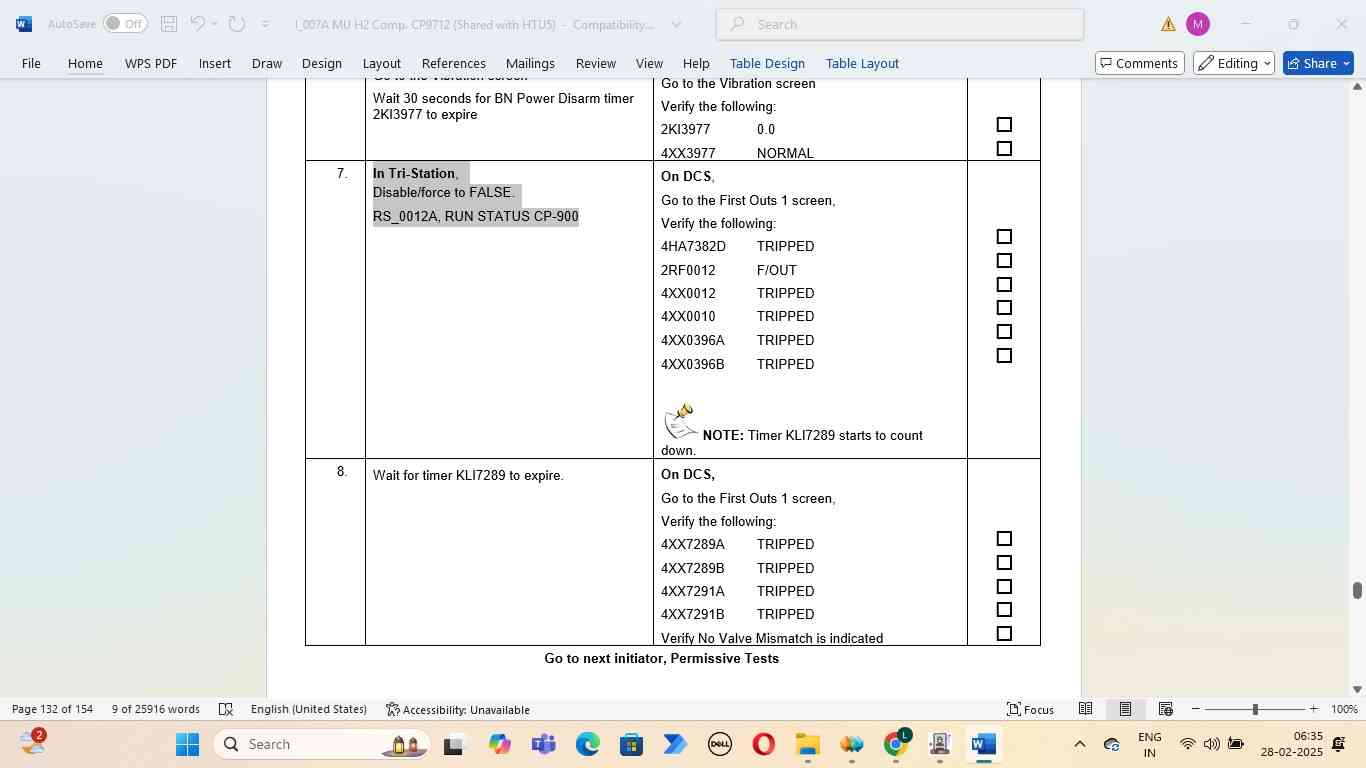The width and height of the screenshot is (1366, 768).
Task: Change language English (United States)
Action: (308, 709)
